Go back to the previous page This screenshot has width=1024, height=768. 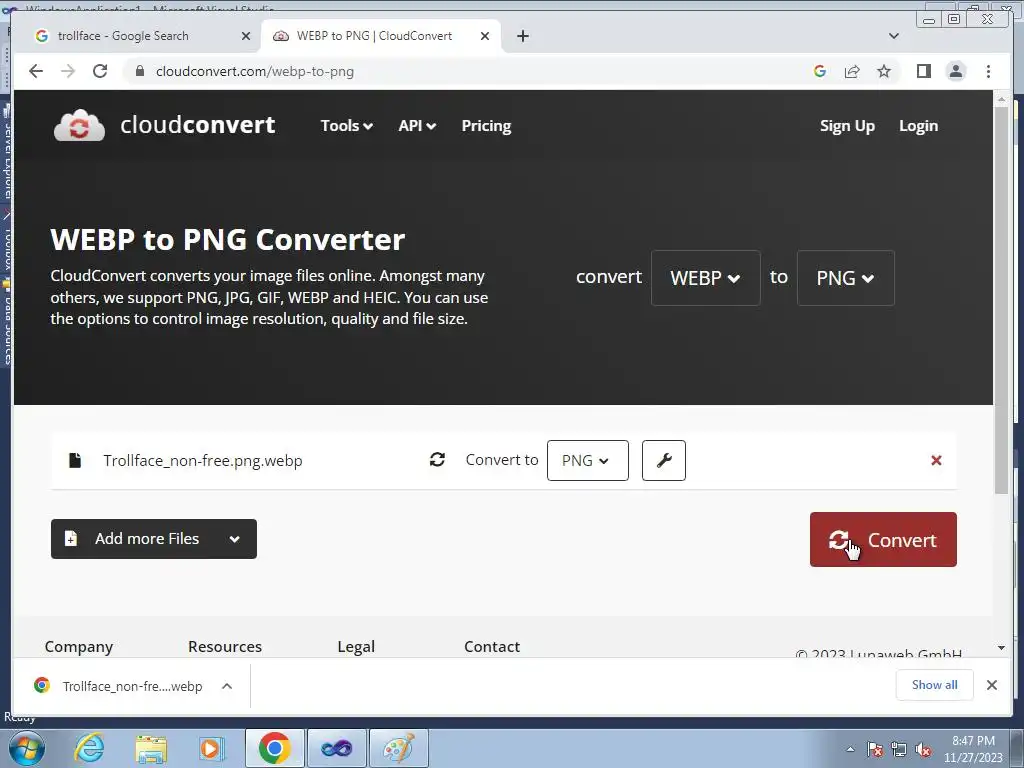(36, 71)
